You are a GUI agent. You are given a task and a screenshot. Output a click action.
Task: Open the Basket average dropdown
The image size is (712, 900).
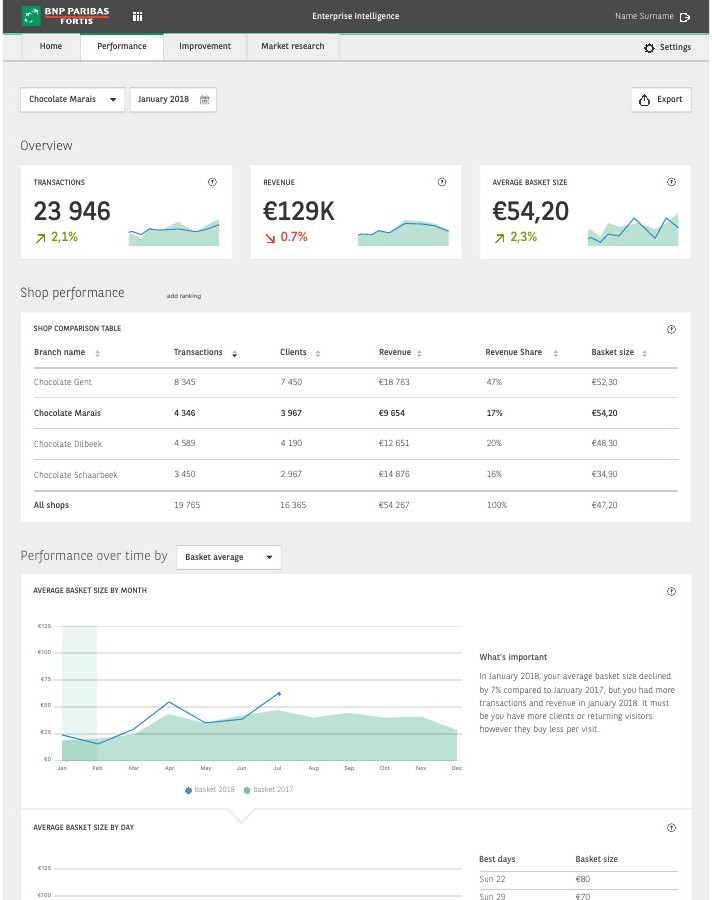click(x=229, y=557)
